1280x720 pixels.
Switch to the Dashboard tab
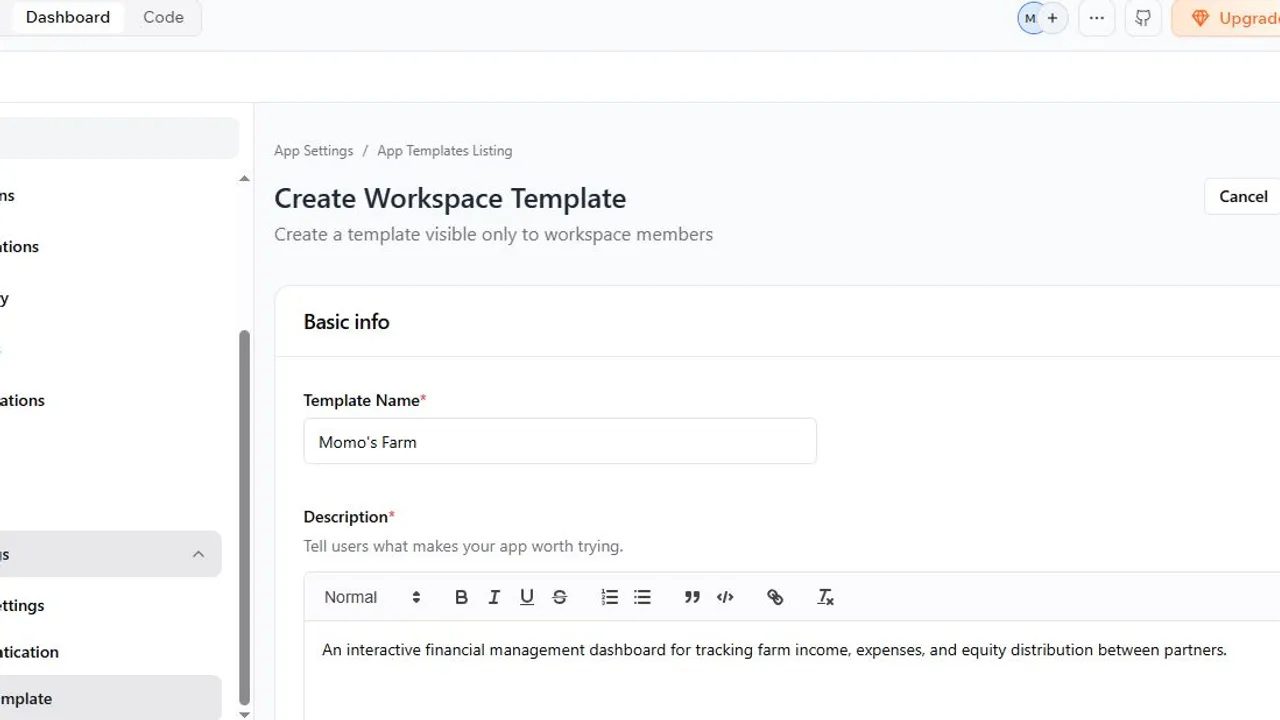(68, 17)
